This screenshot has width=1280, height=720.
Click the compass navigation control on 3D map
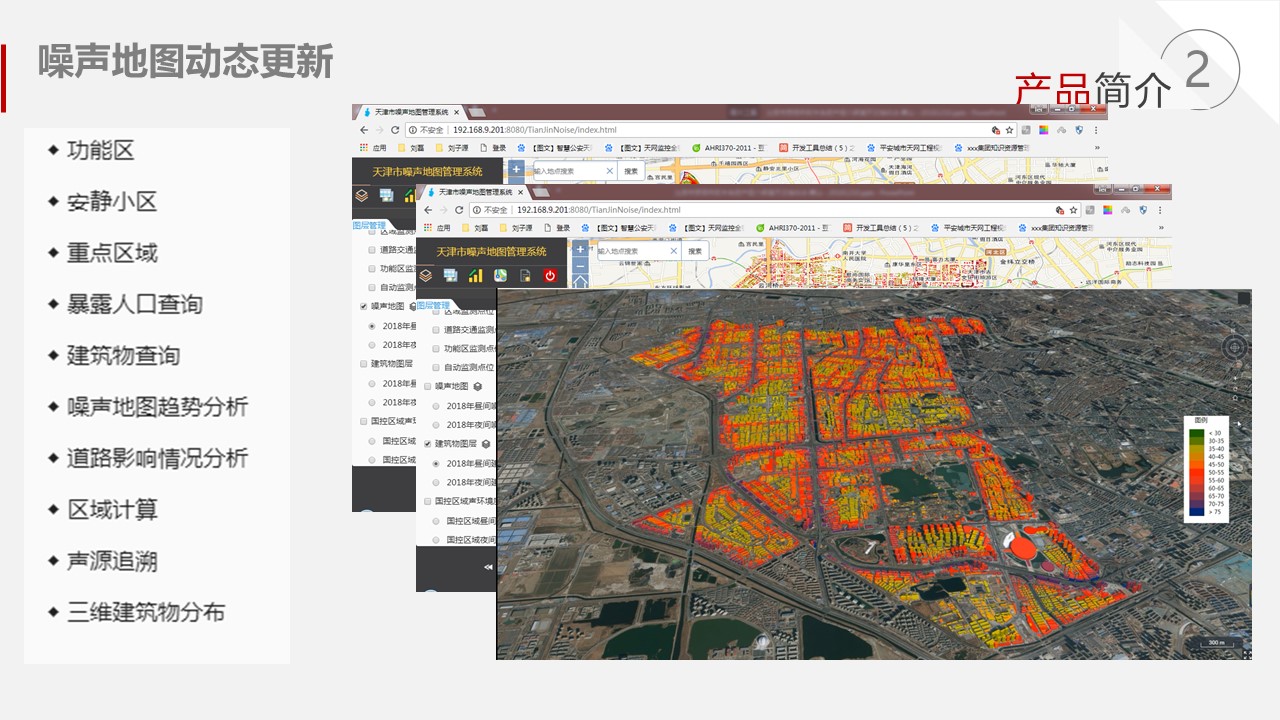click(1235, 348)
